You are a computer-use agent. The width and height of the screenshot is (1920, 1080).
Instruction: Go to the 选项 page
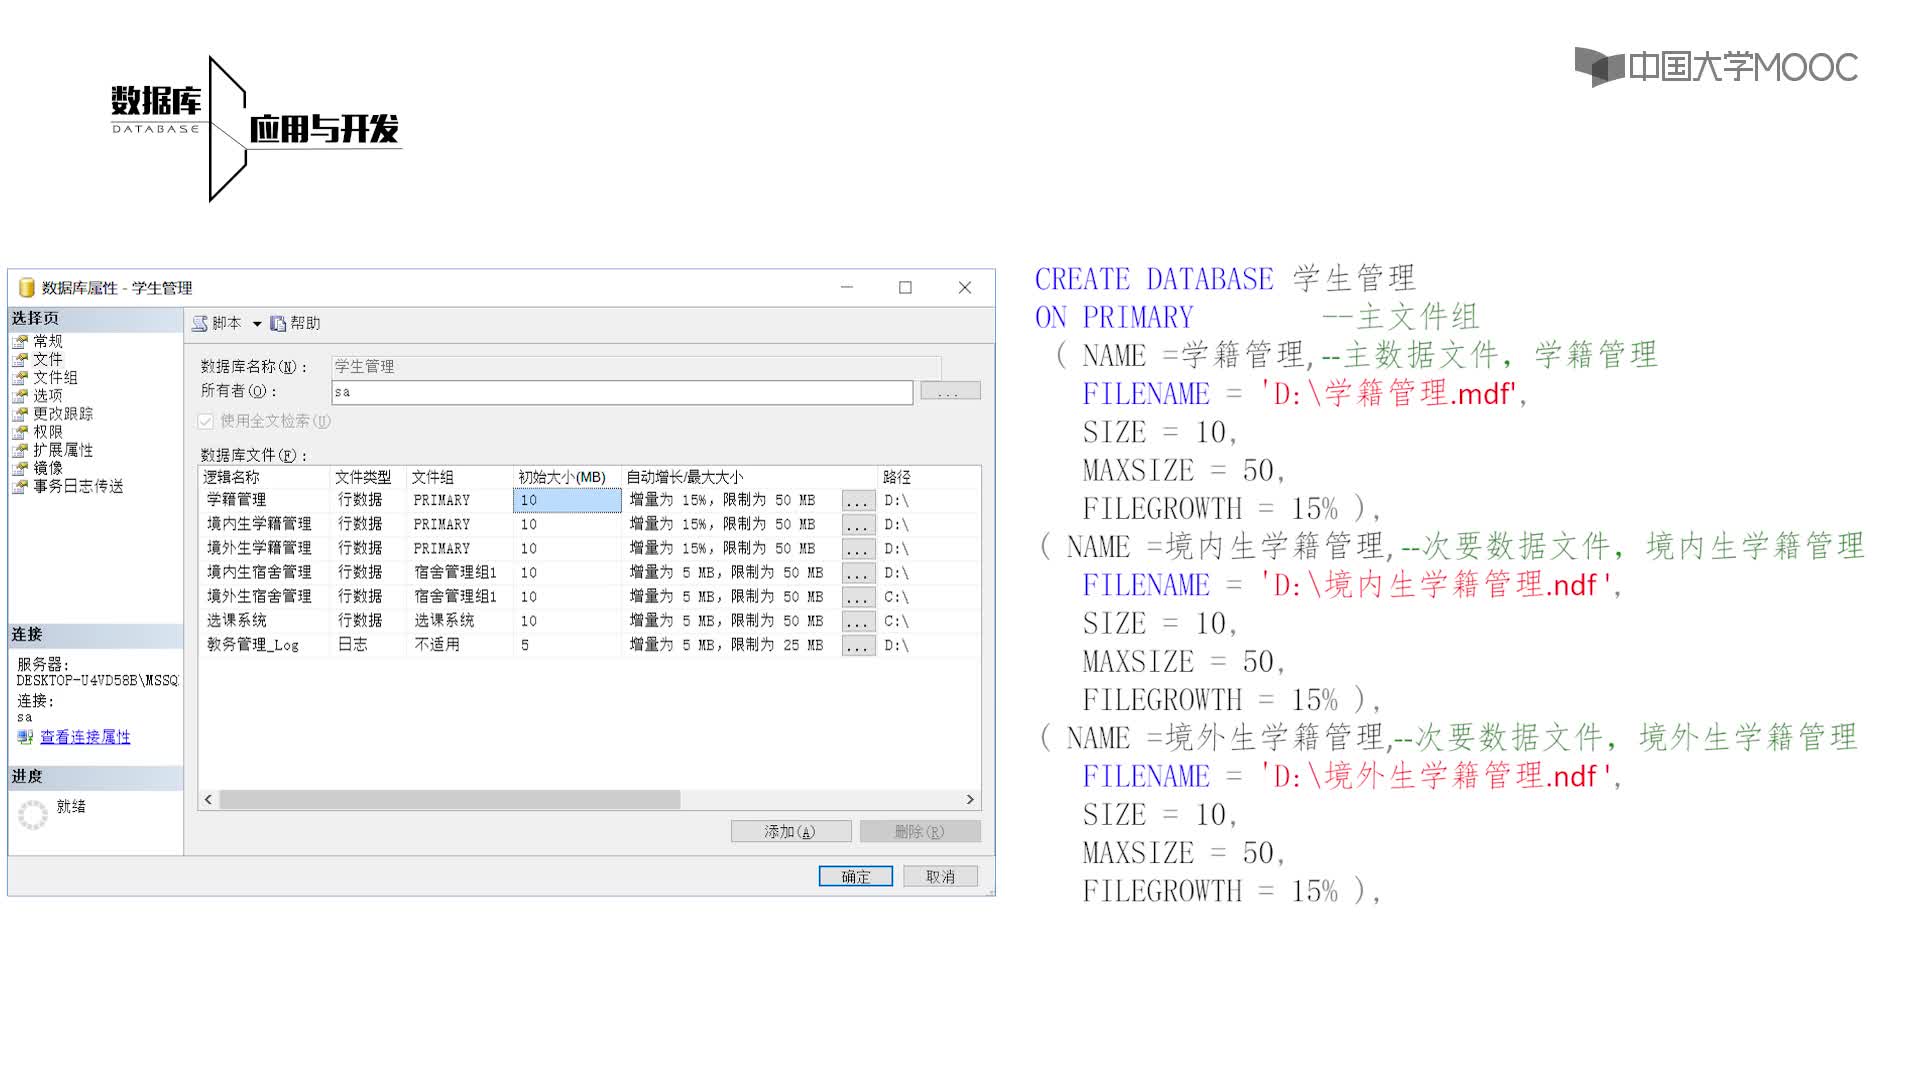47,395
